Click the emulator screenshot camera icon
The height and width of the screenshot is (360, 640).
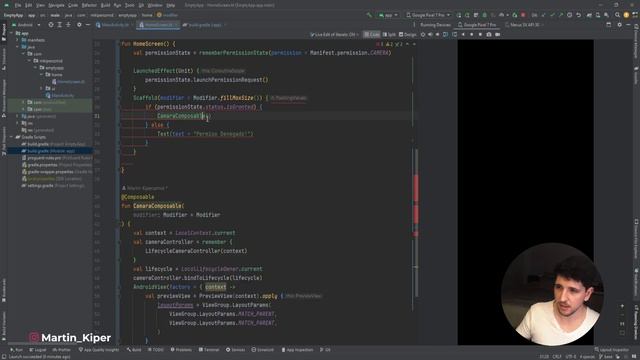click(489, 35)
